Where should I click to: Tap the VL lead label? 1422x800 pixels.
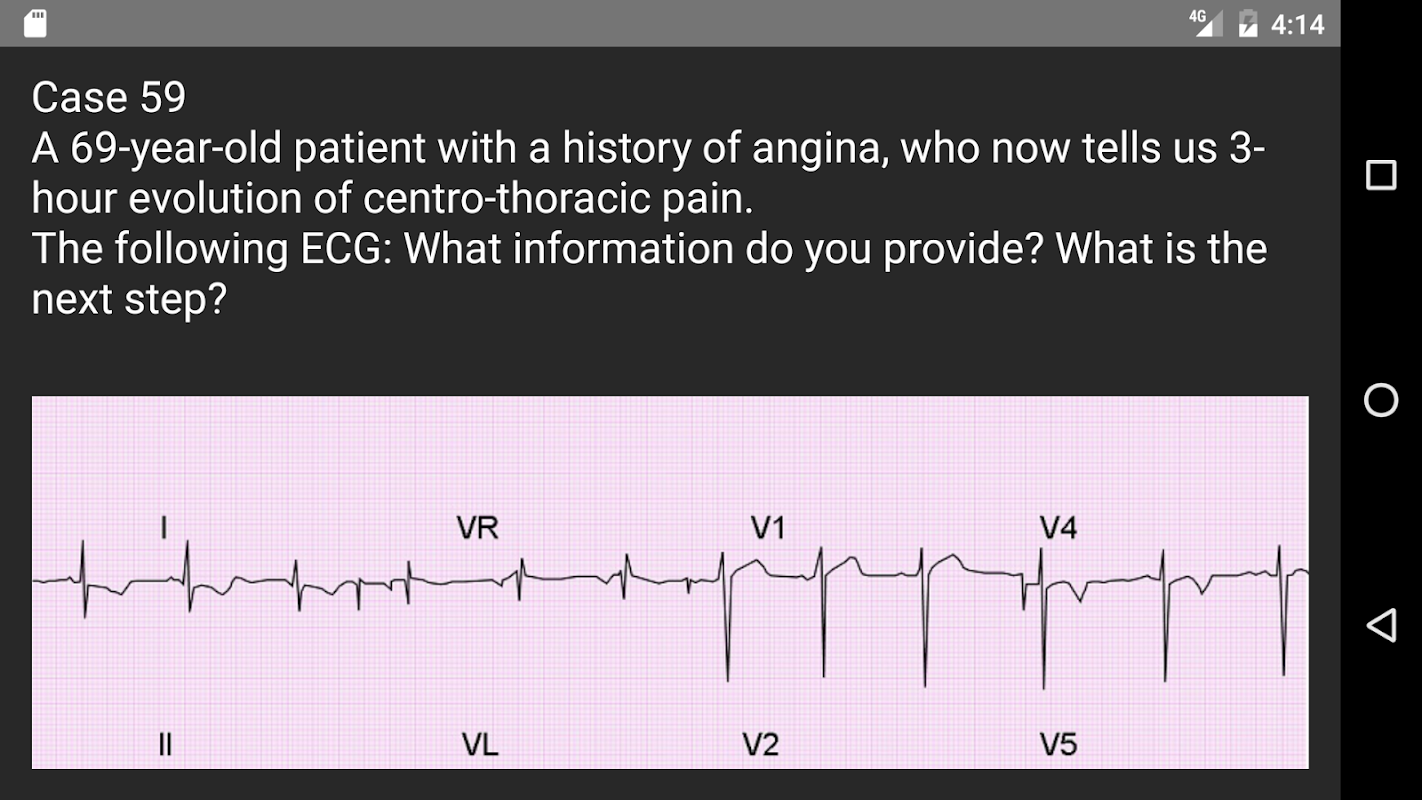click(x=480, y=745)
